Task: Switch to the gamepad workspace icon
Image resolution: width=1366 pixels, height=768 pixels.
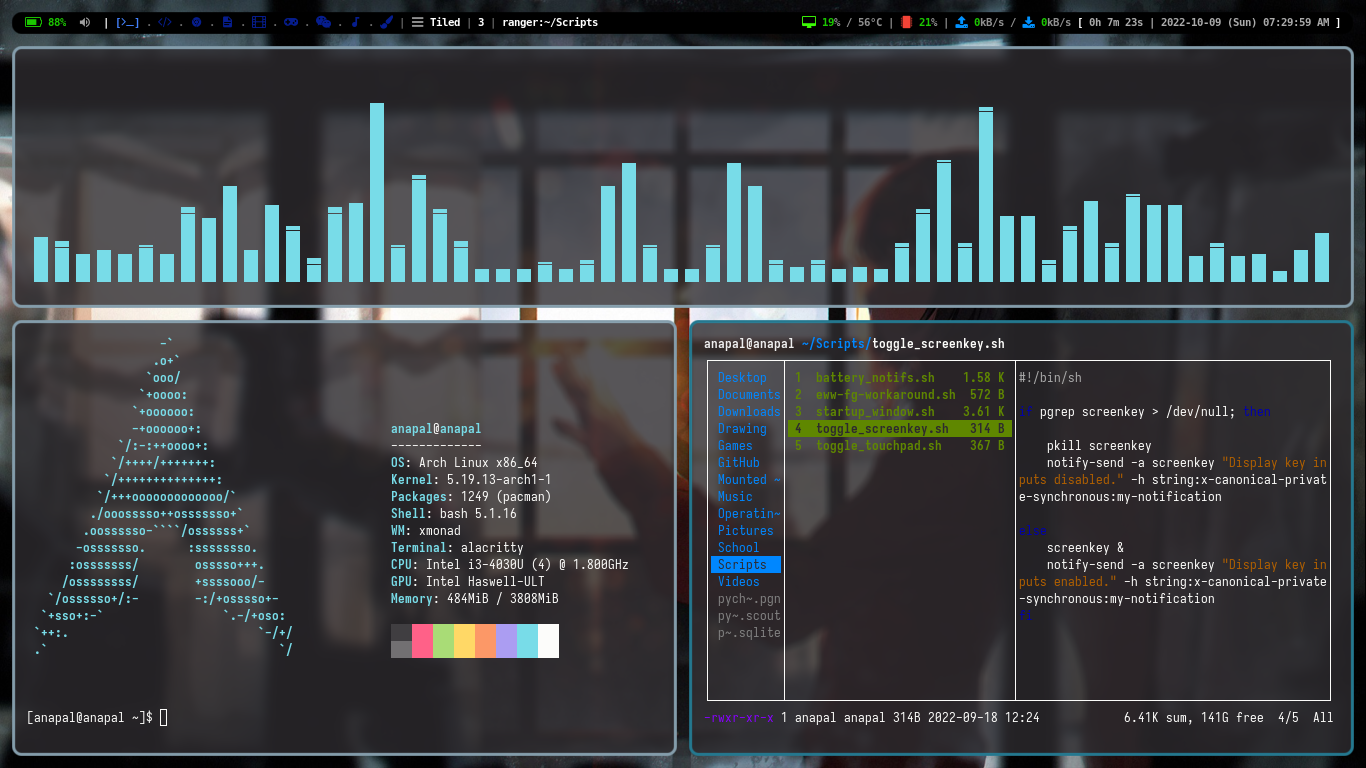Action: click(291, 22)
